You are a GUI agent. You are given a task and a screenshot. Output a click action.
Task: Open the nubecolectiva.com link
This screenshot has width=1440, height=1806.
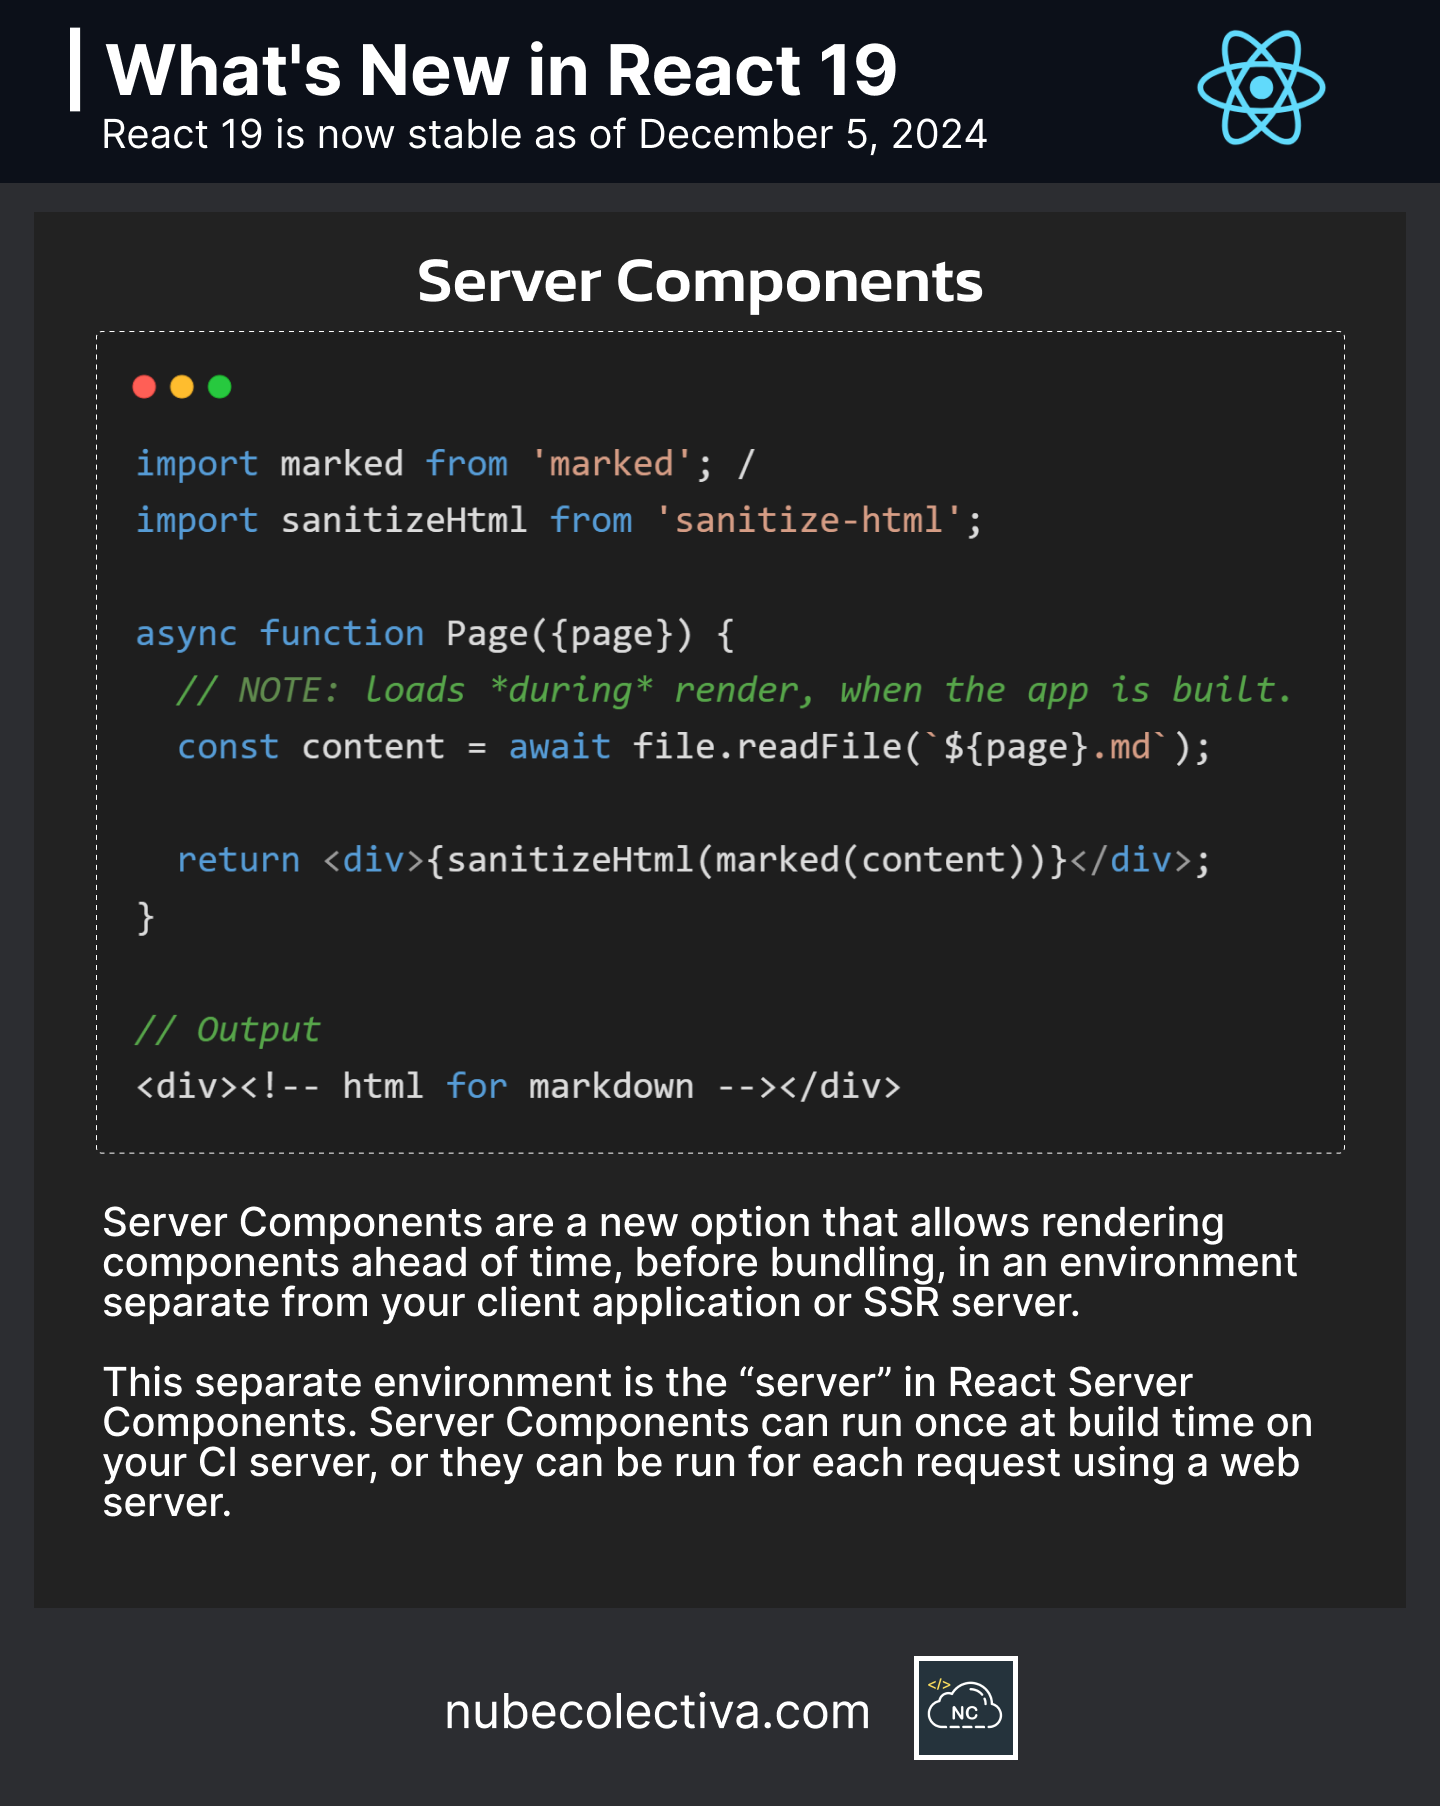[x=657, y=1712]
